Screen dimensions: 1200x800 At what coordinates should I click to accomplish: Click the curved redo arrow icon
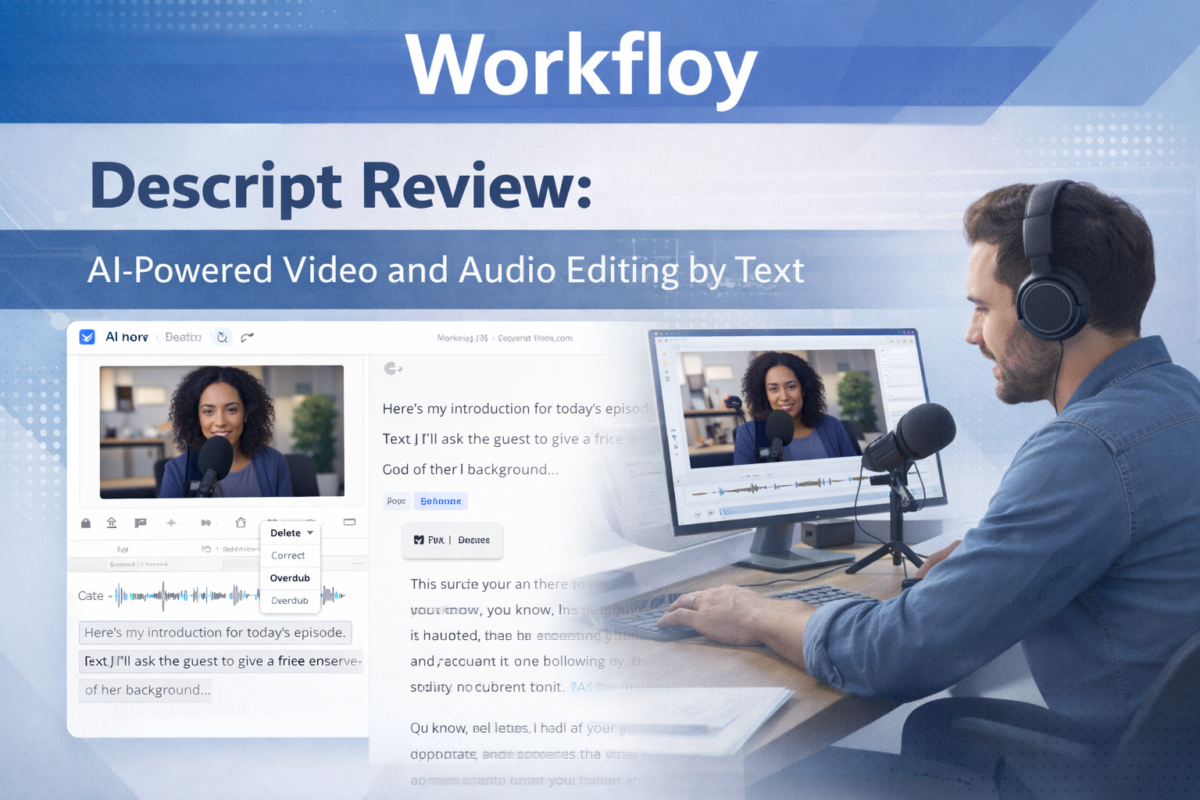pyautogui.click(x=248, y=337)
